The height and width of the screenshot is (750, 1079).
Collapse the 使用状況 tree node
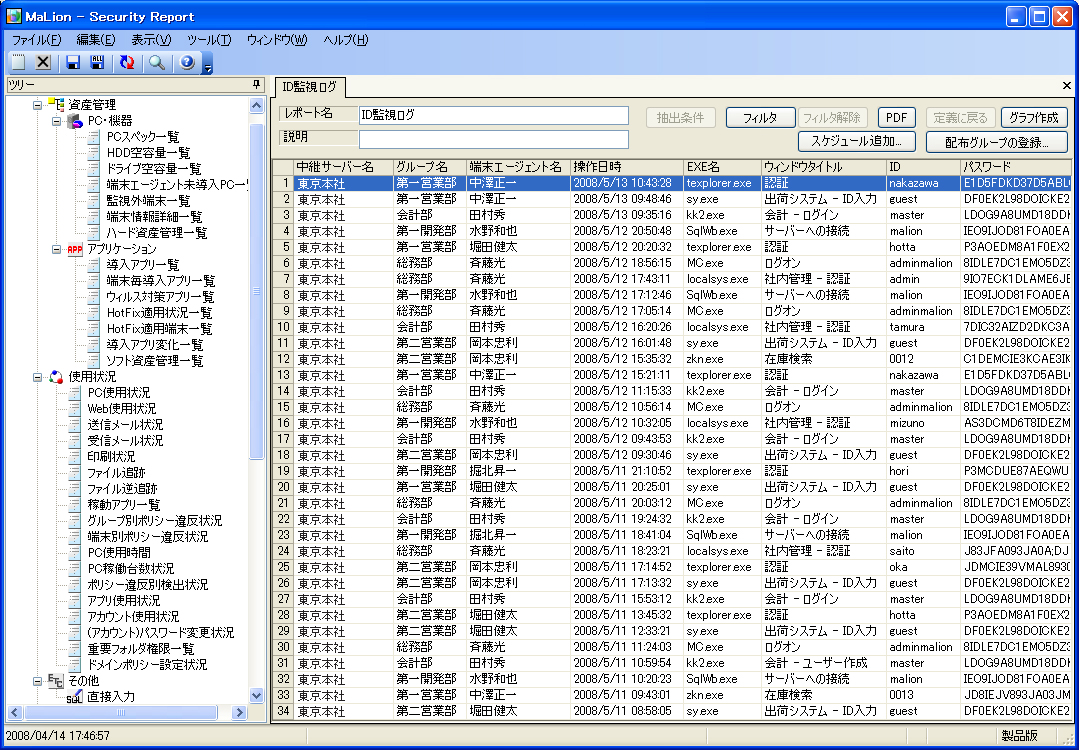tap(38, 377)
